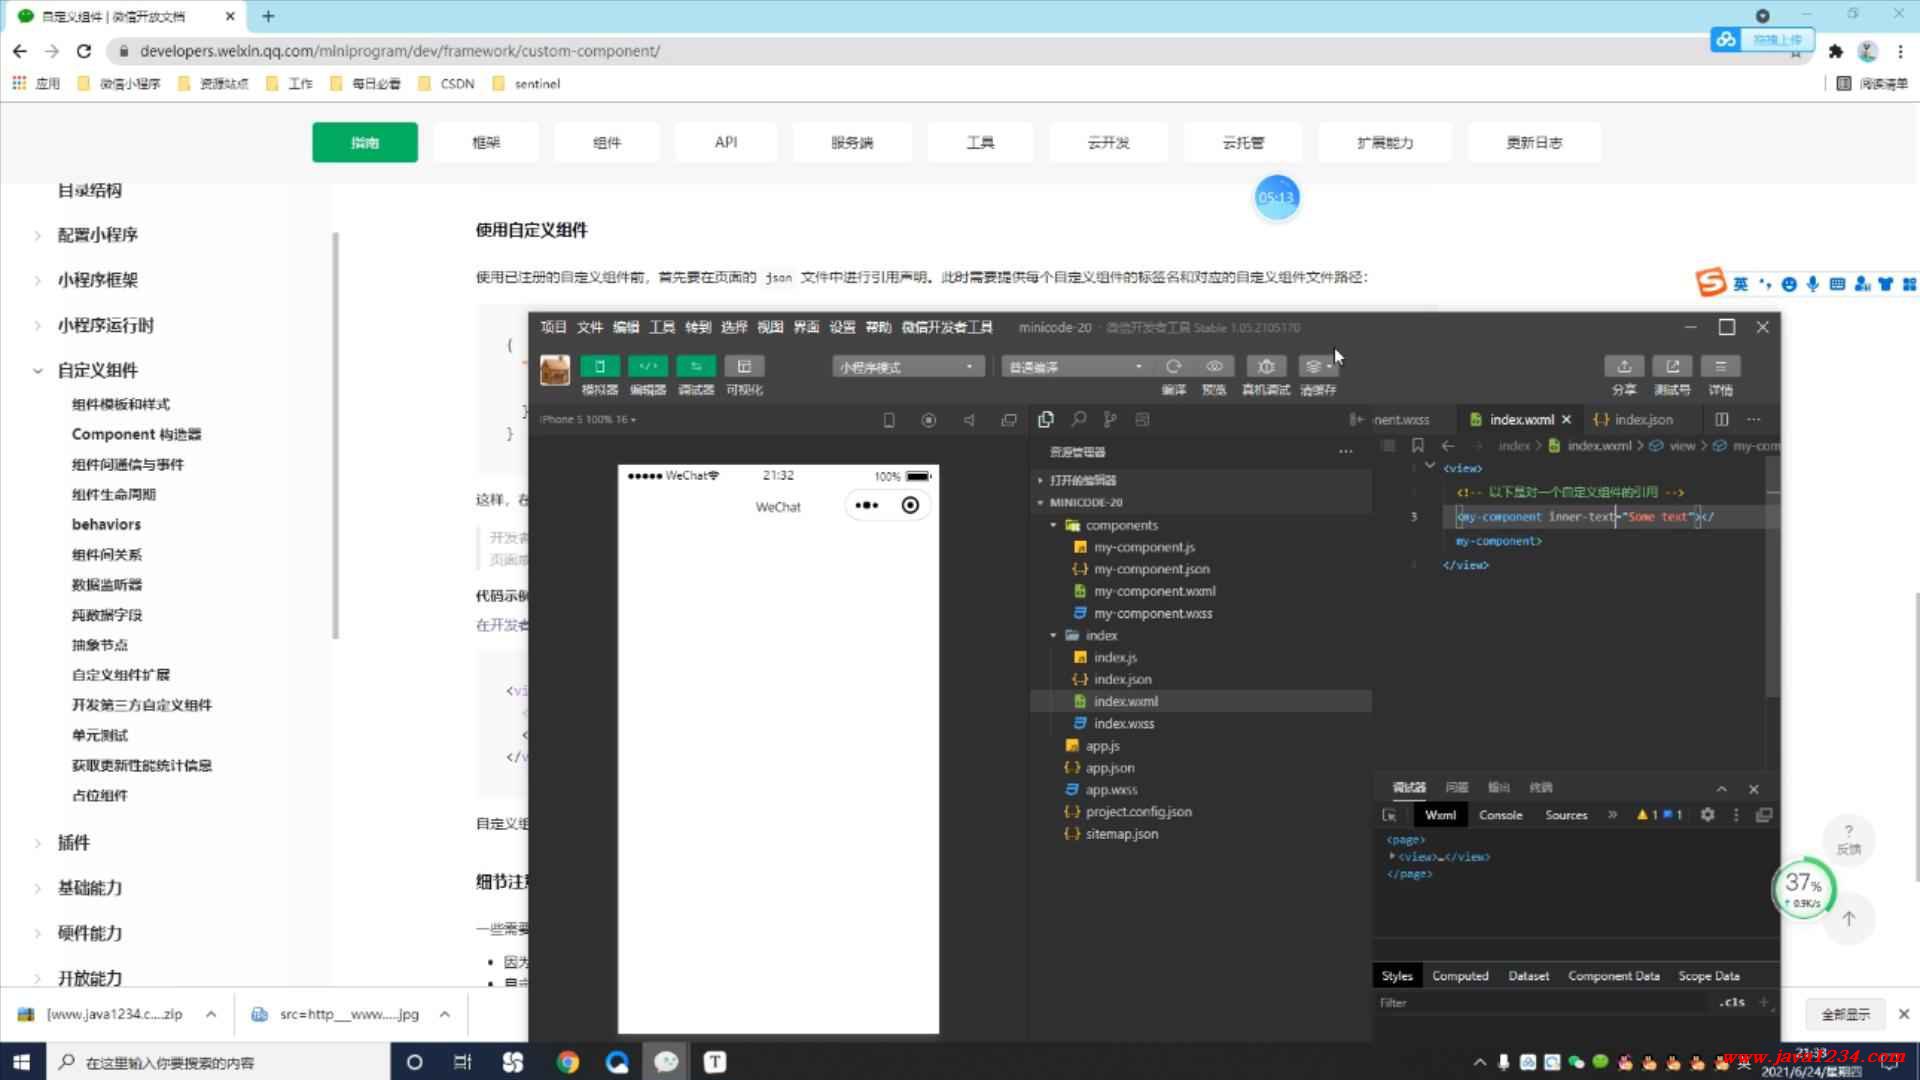This screenshot has width=1920, height=1080.
Task: Click the share upload icon in DevTools
Action: click(1624, 366)
